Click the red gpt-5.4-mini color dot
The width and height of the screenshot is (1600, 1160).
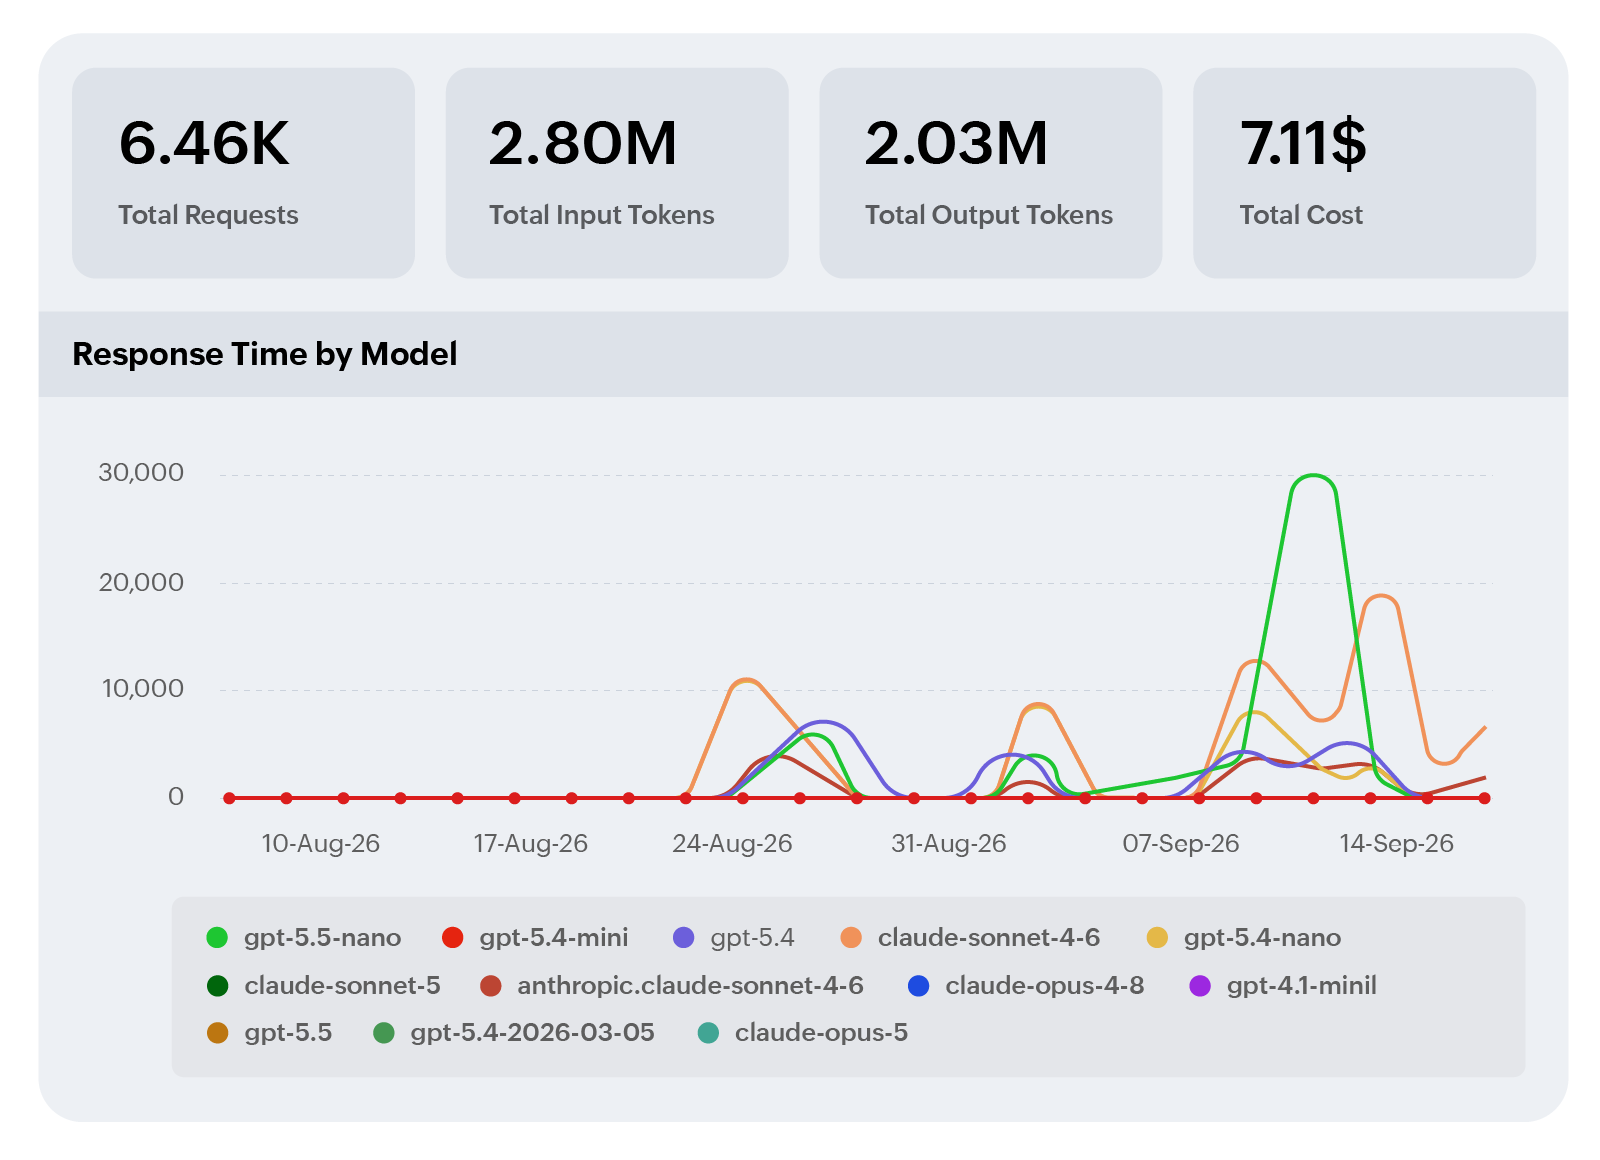coord(452,938)
